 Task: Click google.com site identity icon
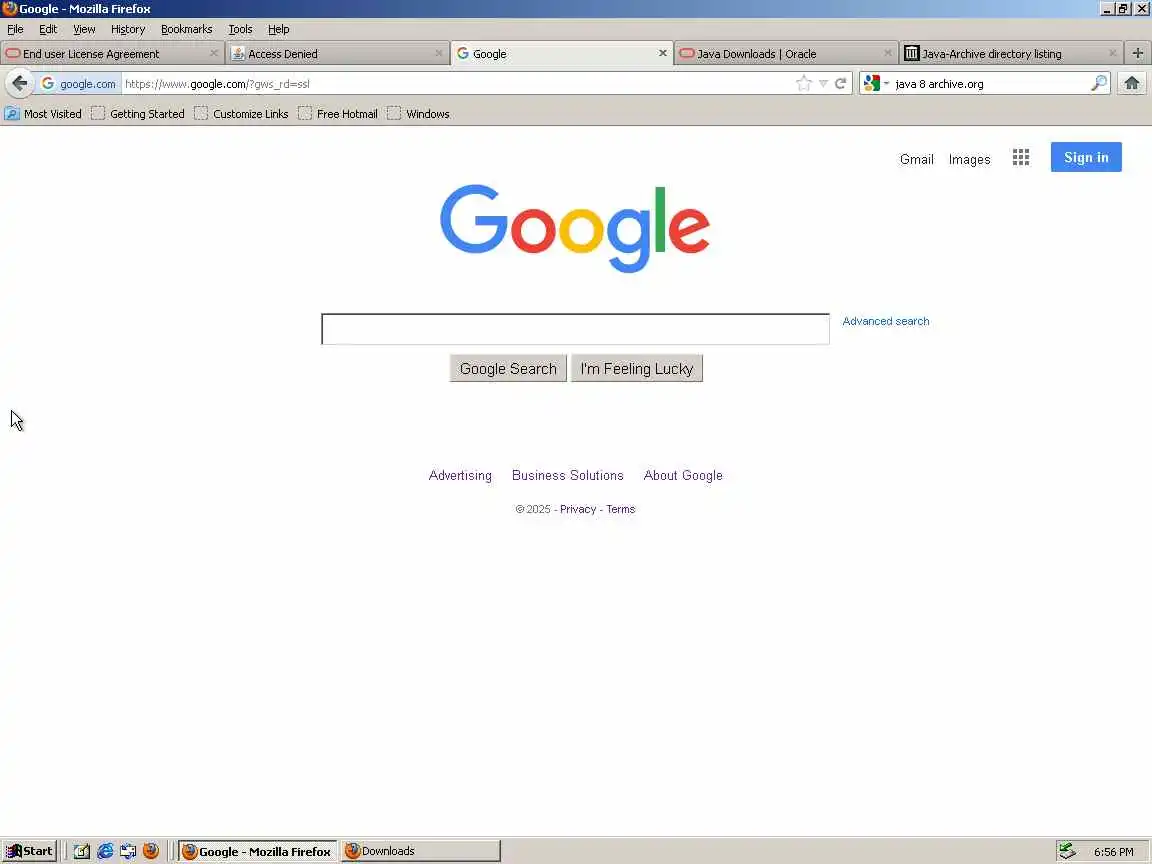[79, 84]
